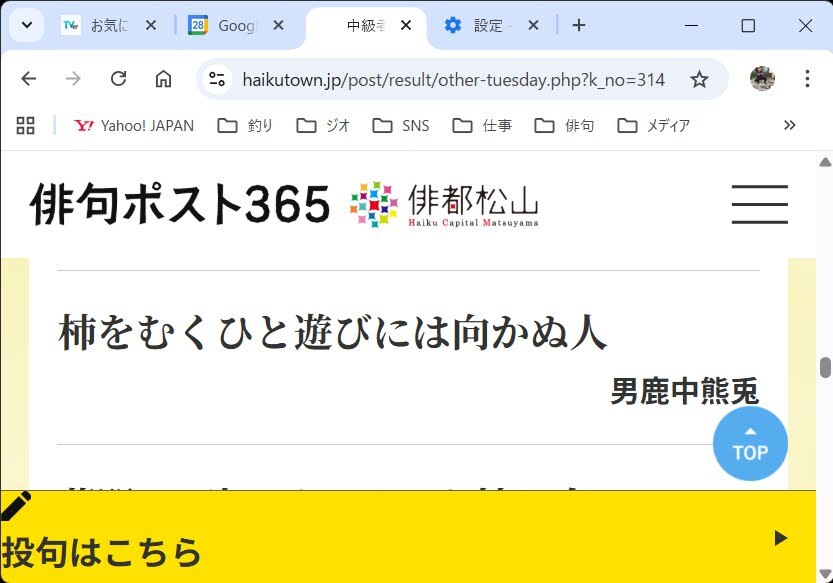Close the 中級 tab

click(406, 25)
